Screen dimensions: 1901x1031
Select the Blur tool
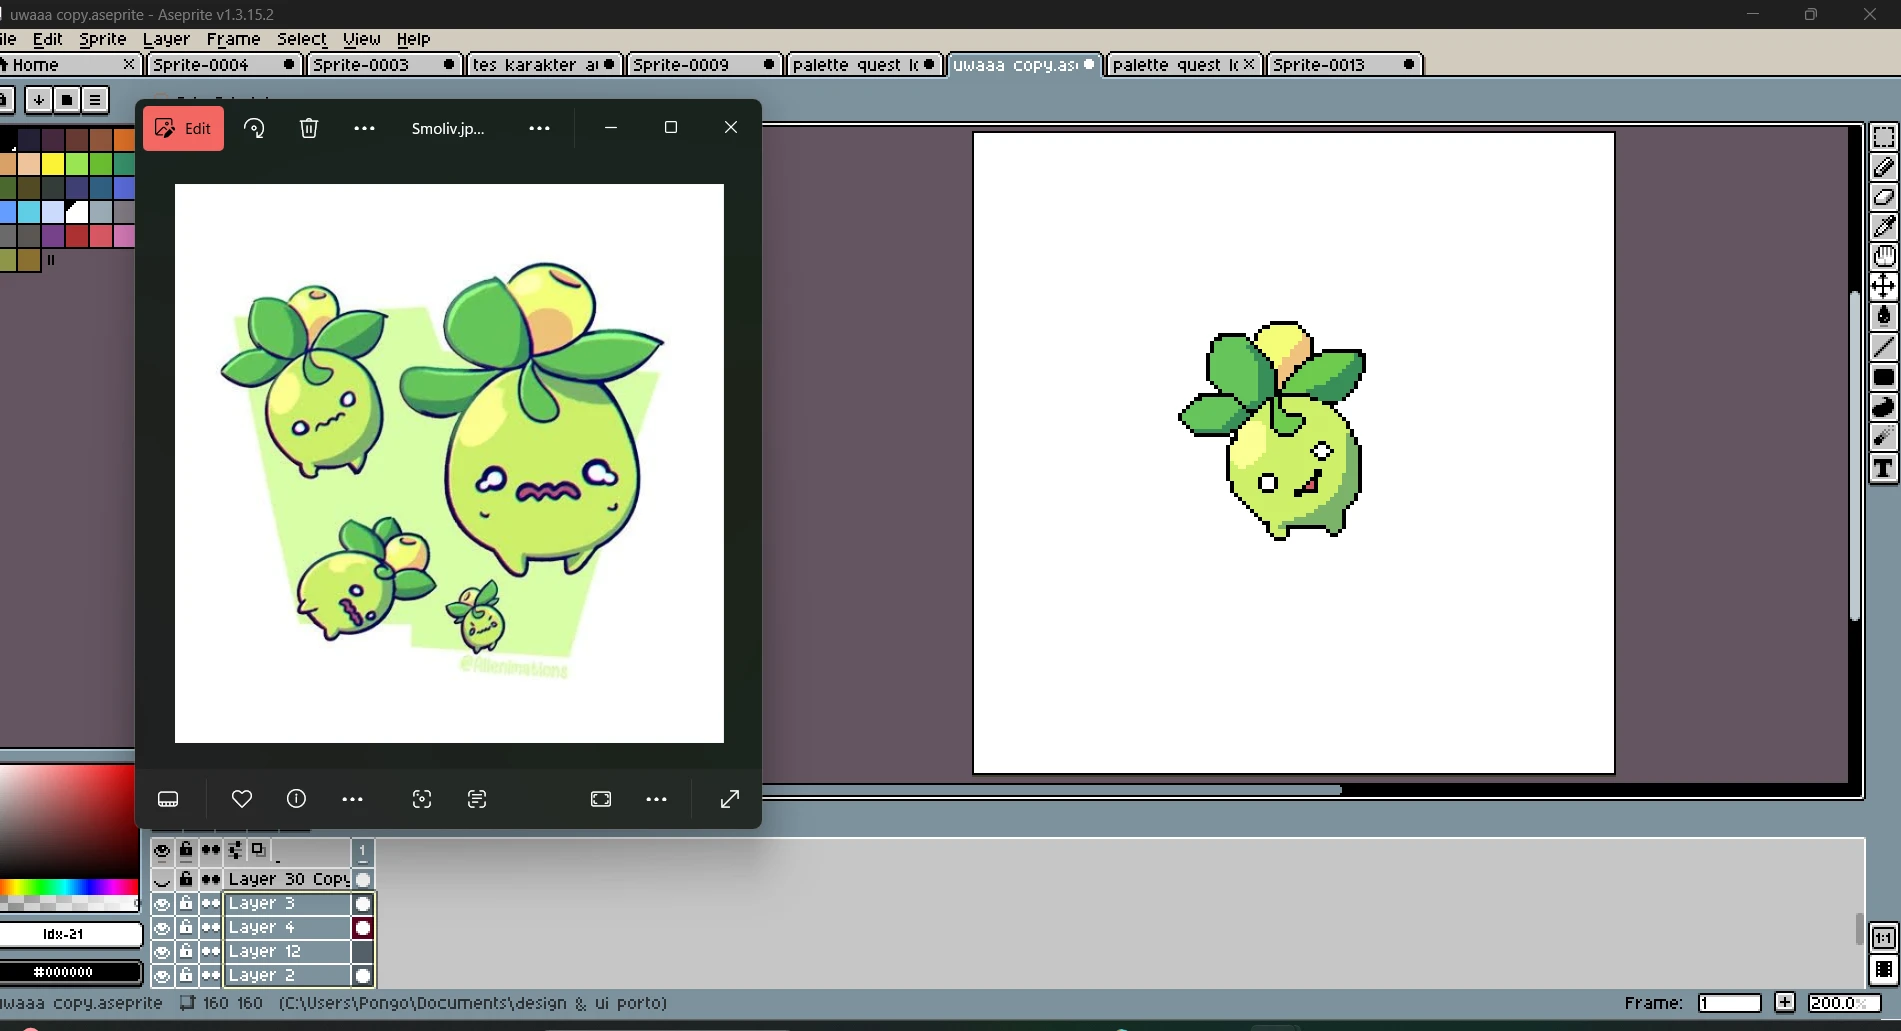pos(1884,437)
